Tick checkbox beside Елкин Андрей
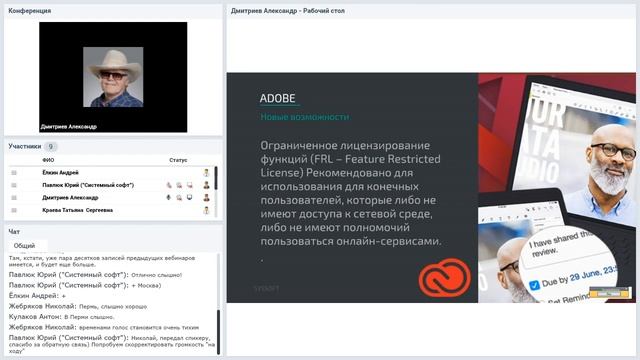Image resolution: width=640 pixels, height=360 pixels. point(14,173)
